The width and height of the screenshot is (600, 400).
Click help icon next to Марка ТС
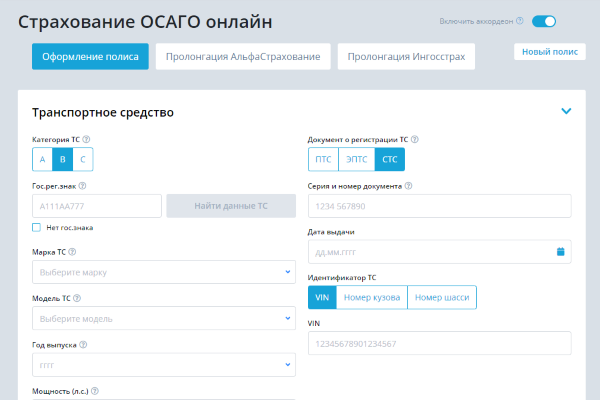coord(73,252)
